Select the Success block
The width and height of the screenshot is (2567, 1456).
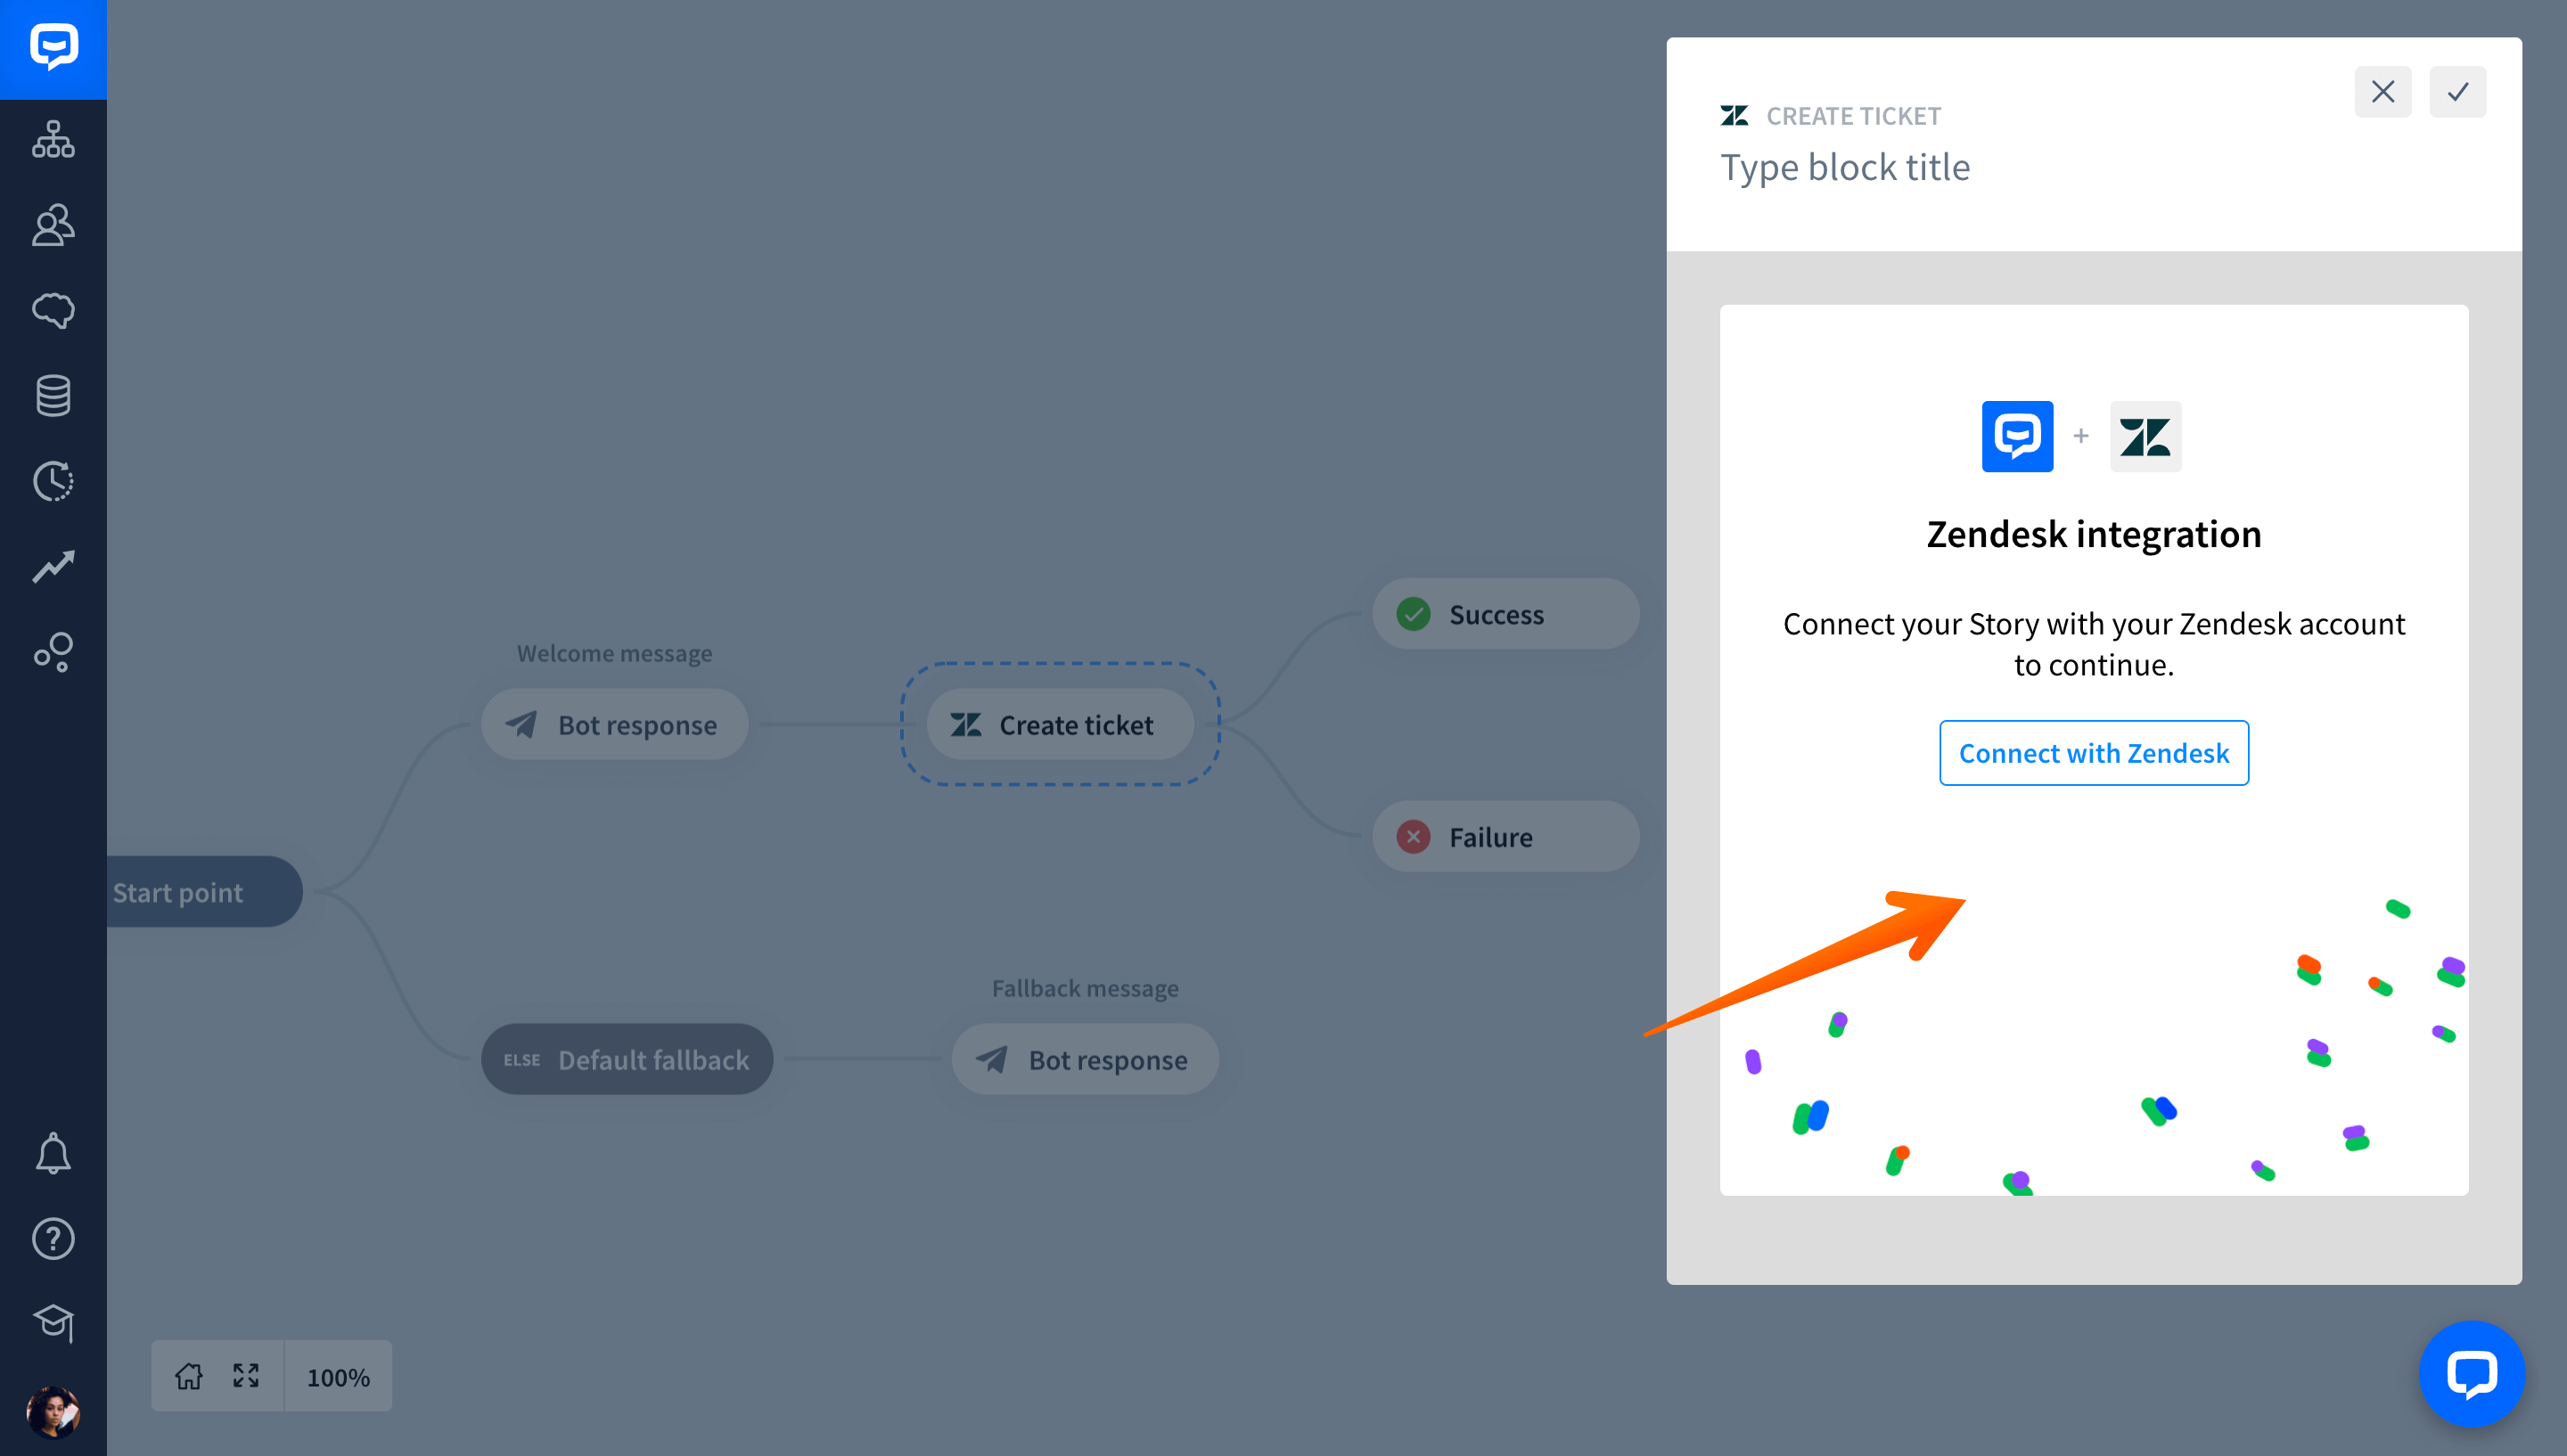[x=1505, y=614]
